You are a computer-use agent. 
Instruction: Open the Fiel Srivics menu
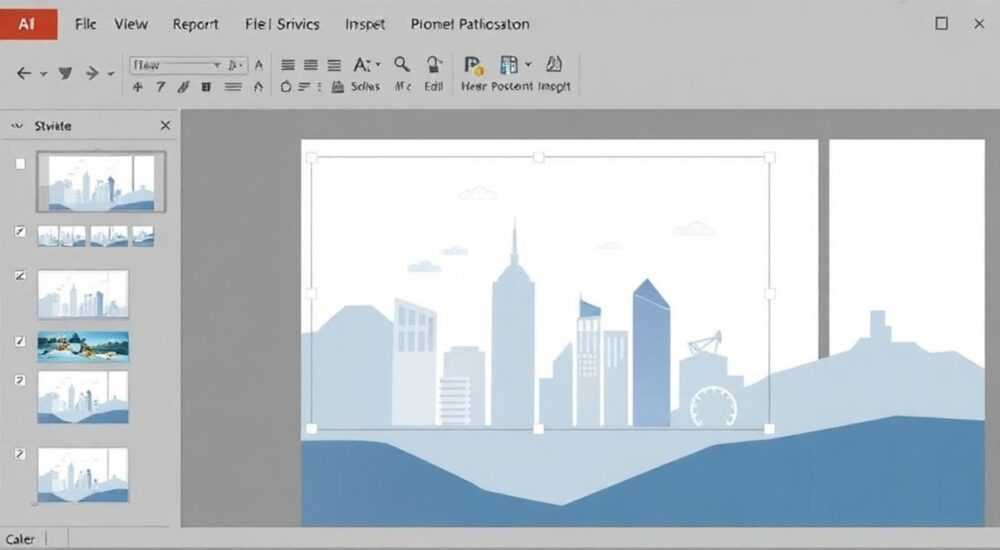pos(282,24)
